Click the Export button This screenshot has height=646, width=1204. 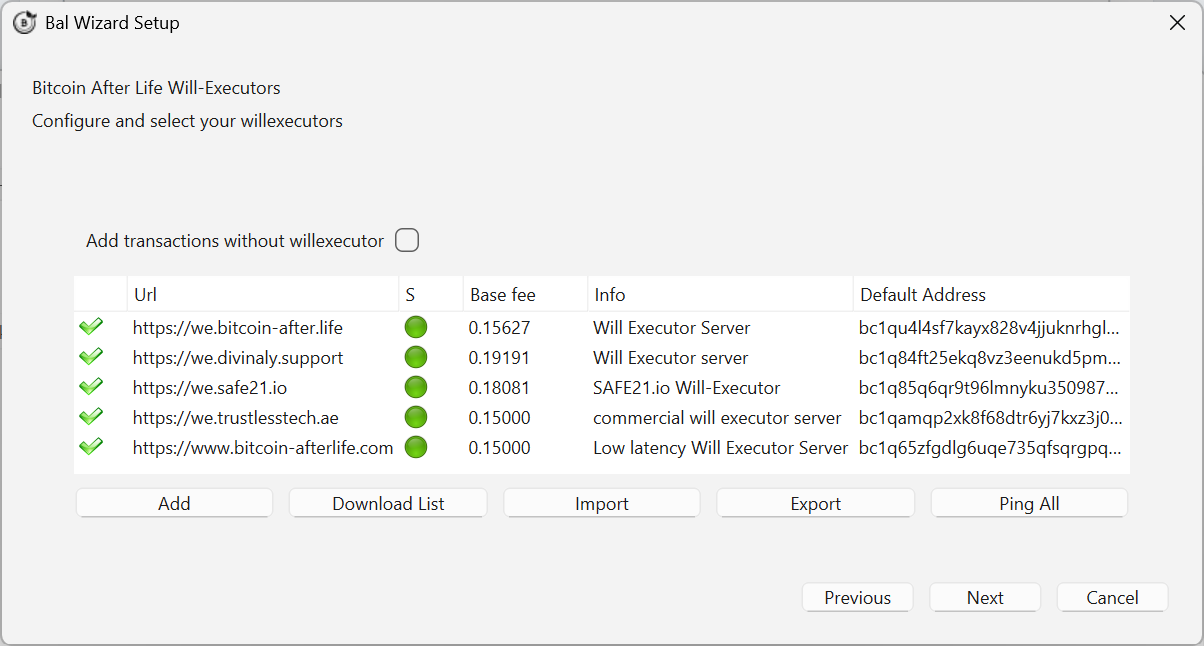(816, 503)
